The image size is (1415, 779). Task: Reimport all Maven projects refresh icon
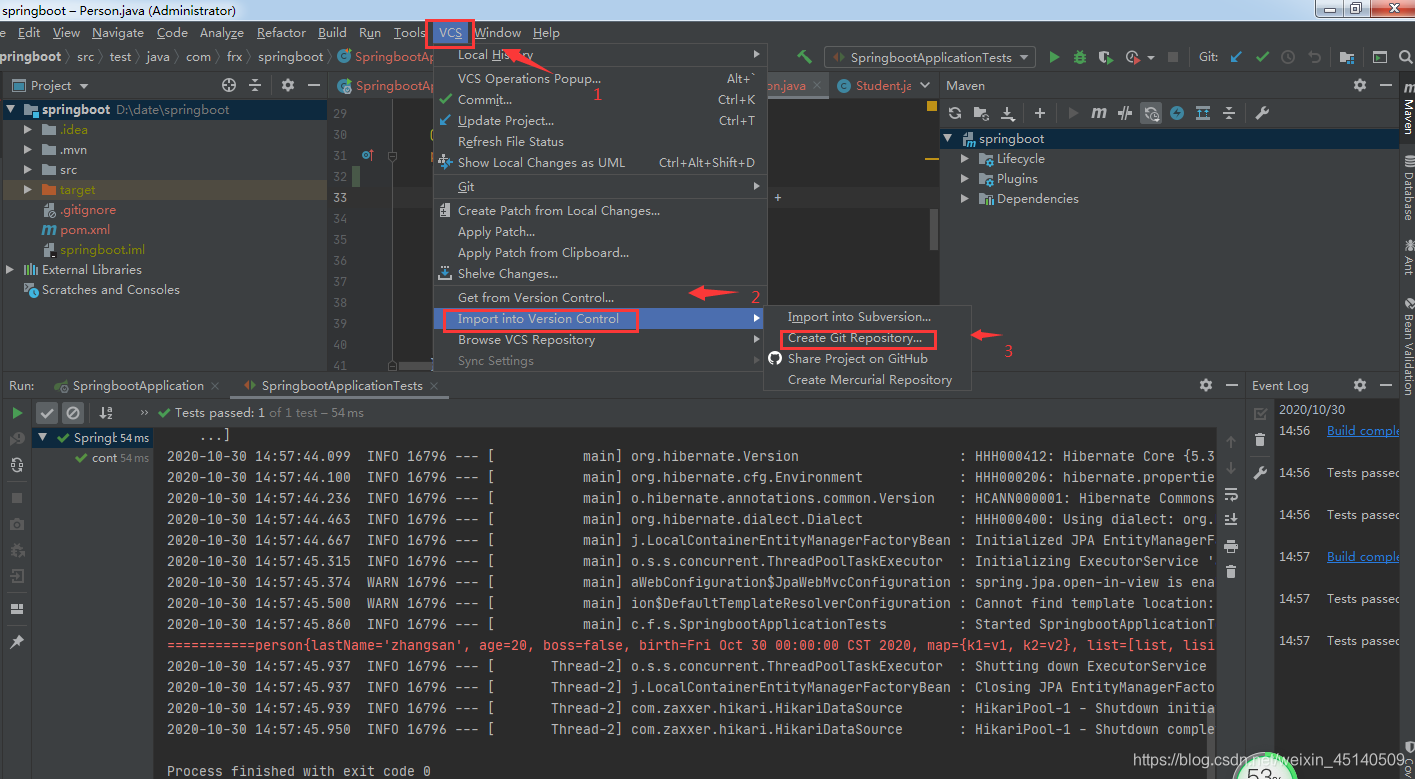coord(955,113)
